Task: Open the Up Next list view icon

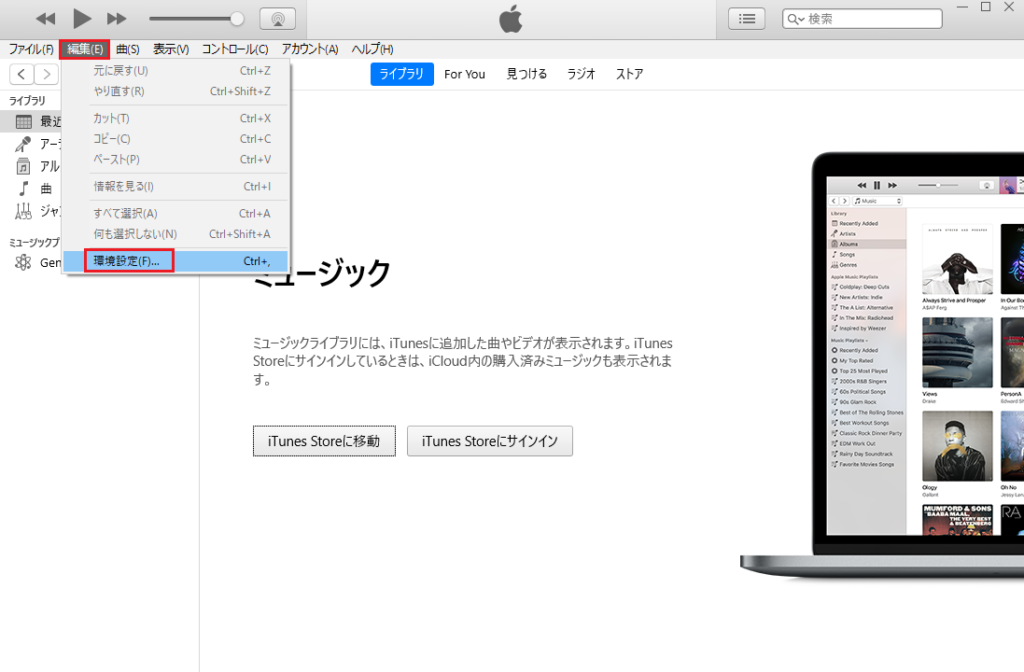Action: tap(746, 19)
